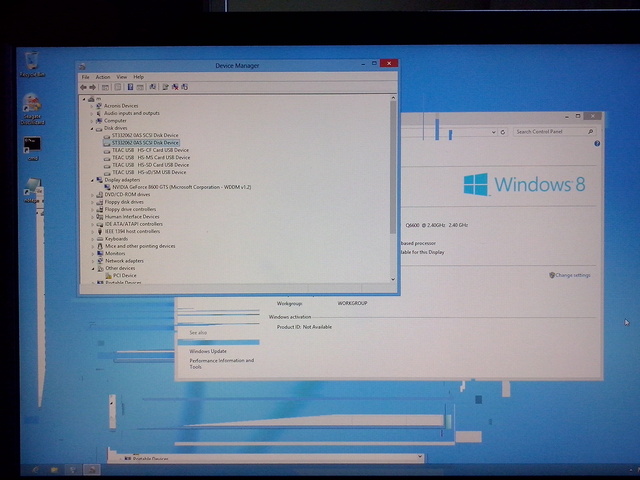Expand the Network adapters category
This screenshot has width=640, height=480.
point(93,260)
